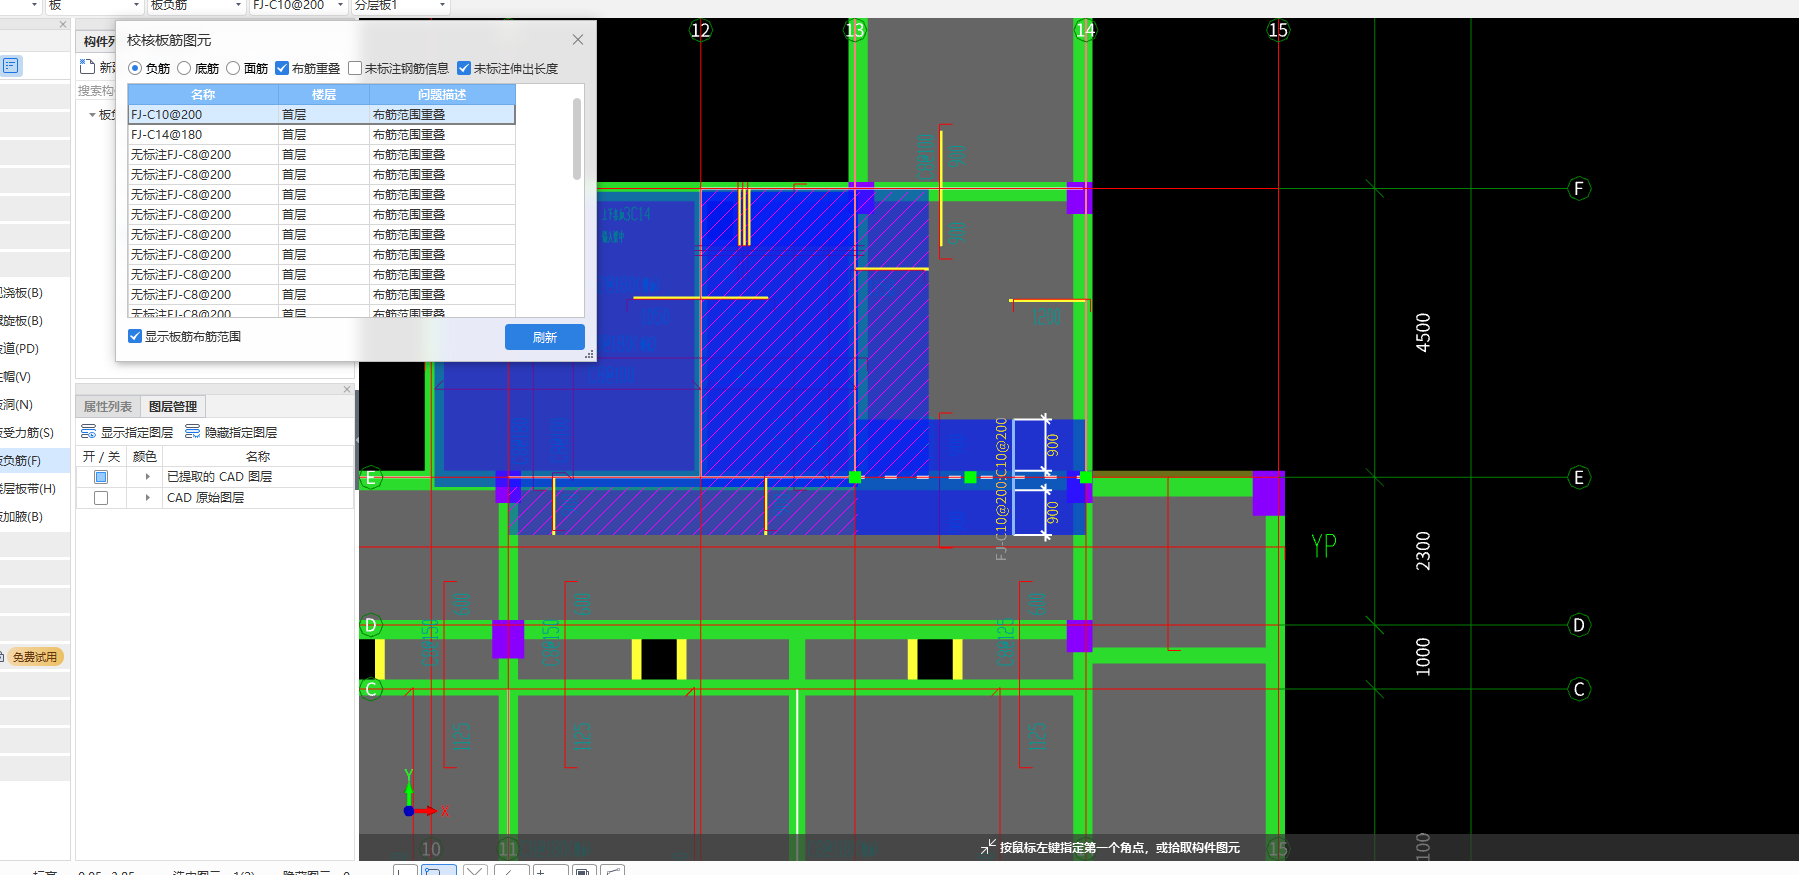Image resolution: width=1799 pixels, height=875 pixels.
Task: Click the 楼层 column header
Action: point(324,95)
